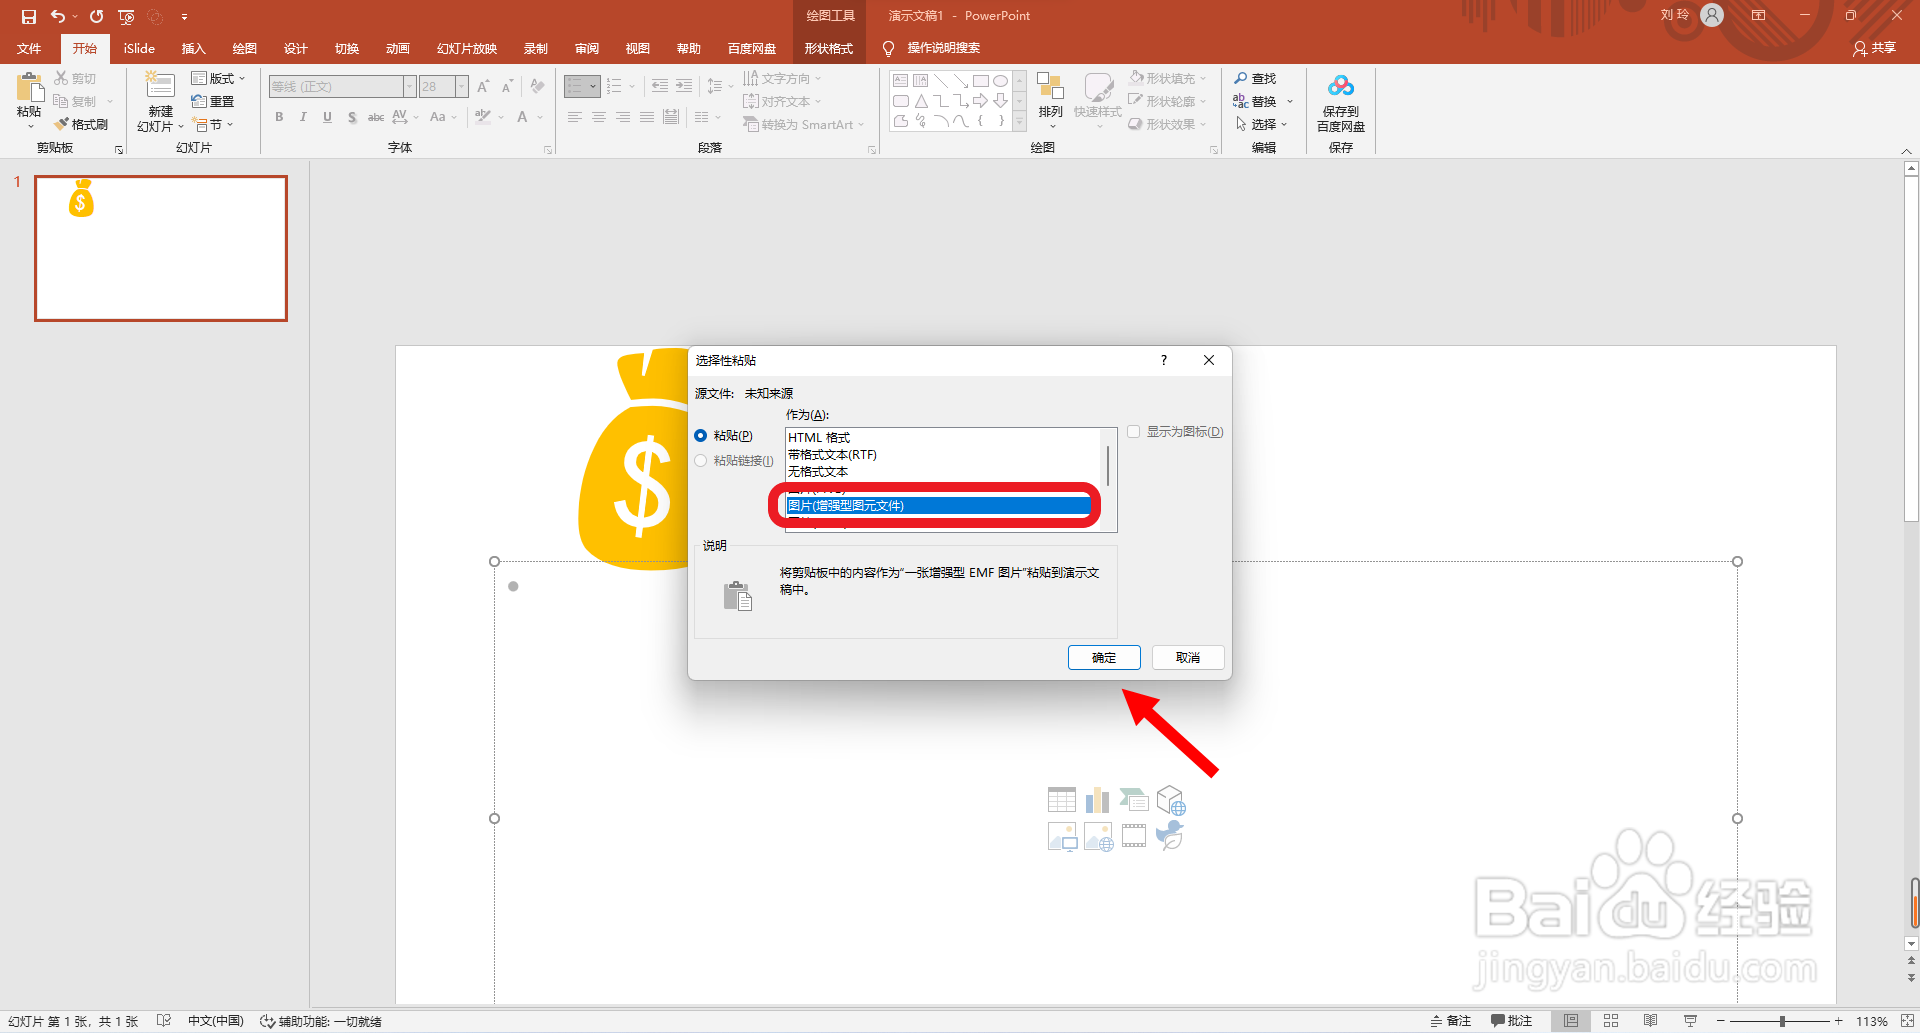
Task: Check Display as Icon (显示为图标) checkbox
Action: tap(1133, 432)
